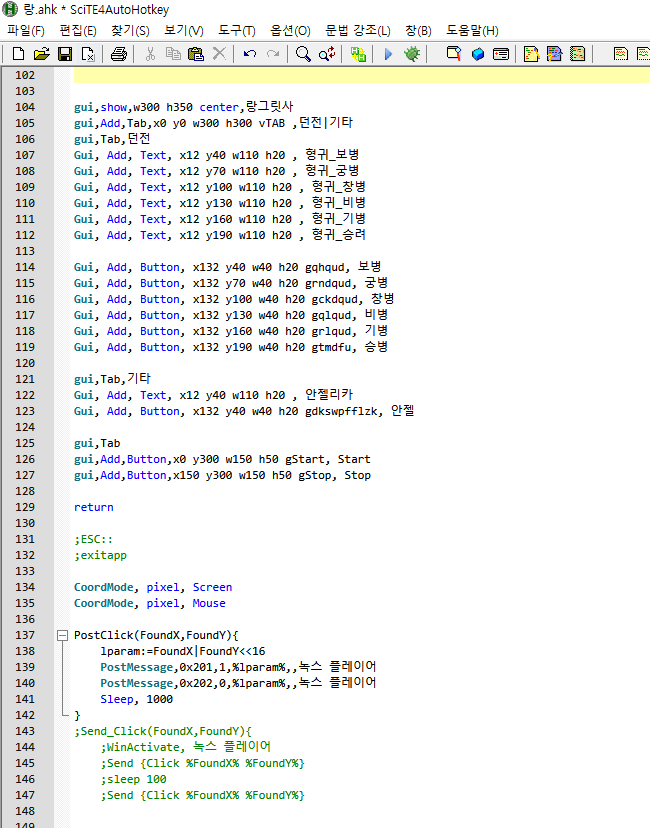Click "랑그릿사" window title on line 104
The width and height of the screenshot is (650, 828).
269,107
